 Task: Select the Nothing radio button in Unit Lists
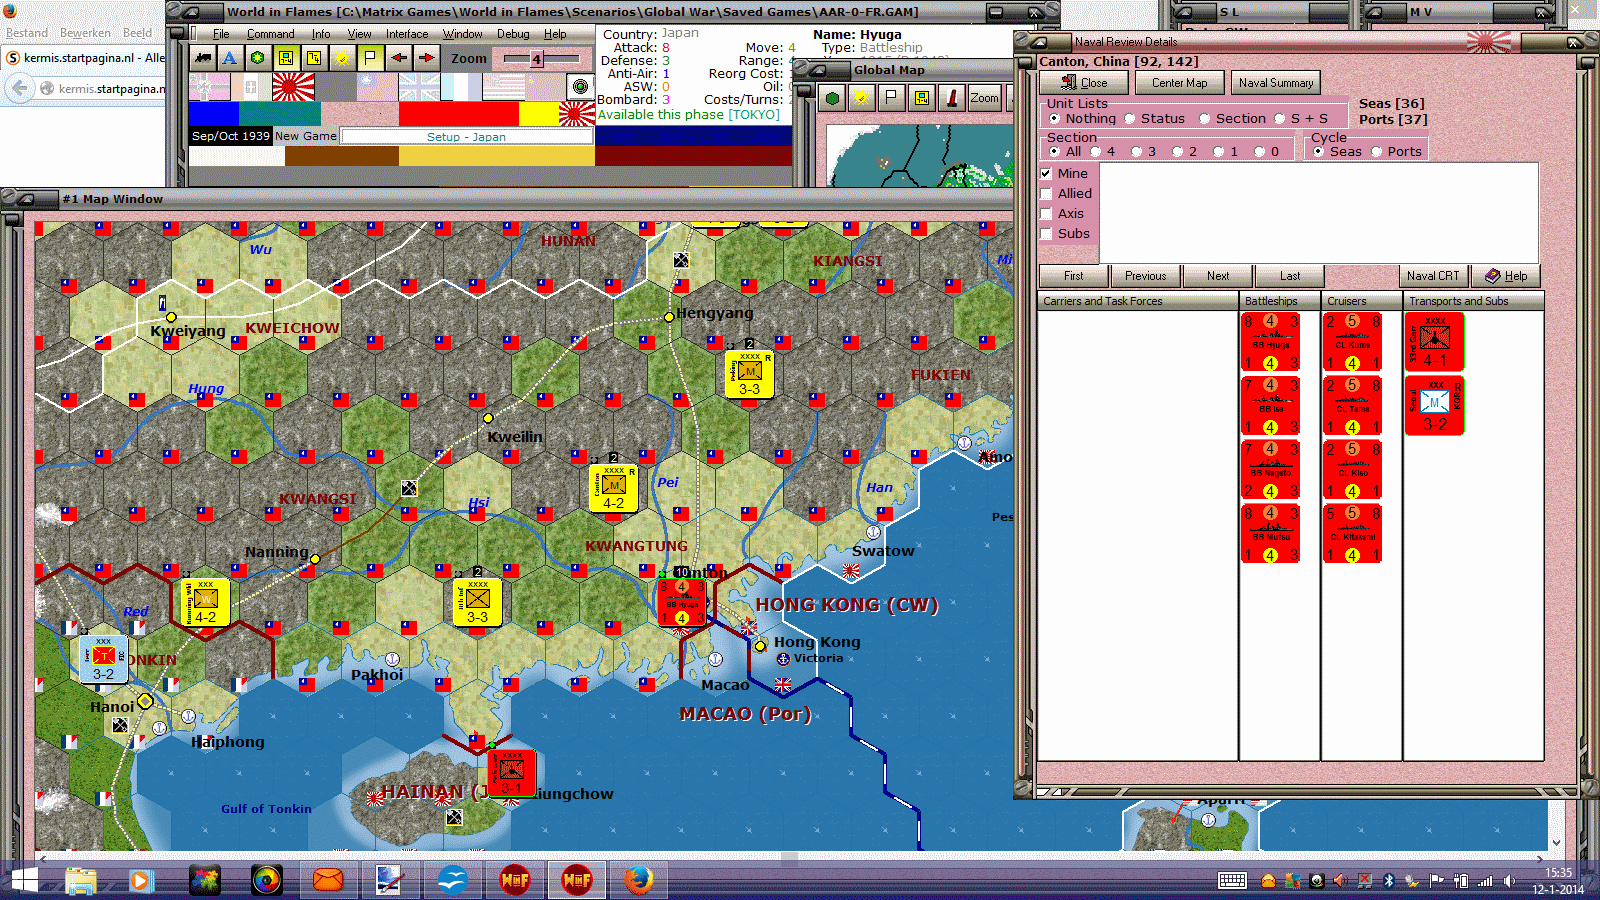click(x=1054, y=119)
